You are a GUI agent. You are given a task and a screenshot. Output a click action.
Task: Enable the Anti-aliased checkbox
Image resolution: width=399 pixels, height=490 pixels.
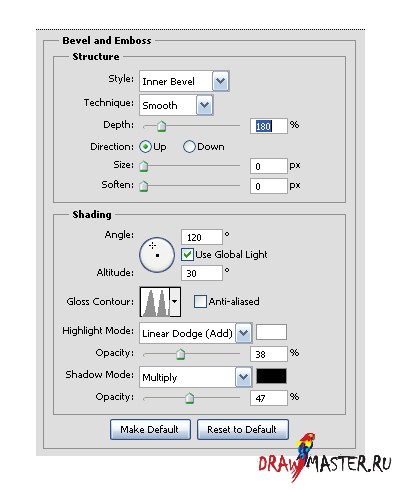click(200, 301)
